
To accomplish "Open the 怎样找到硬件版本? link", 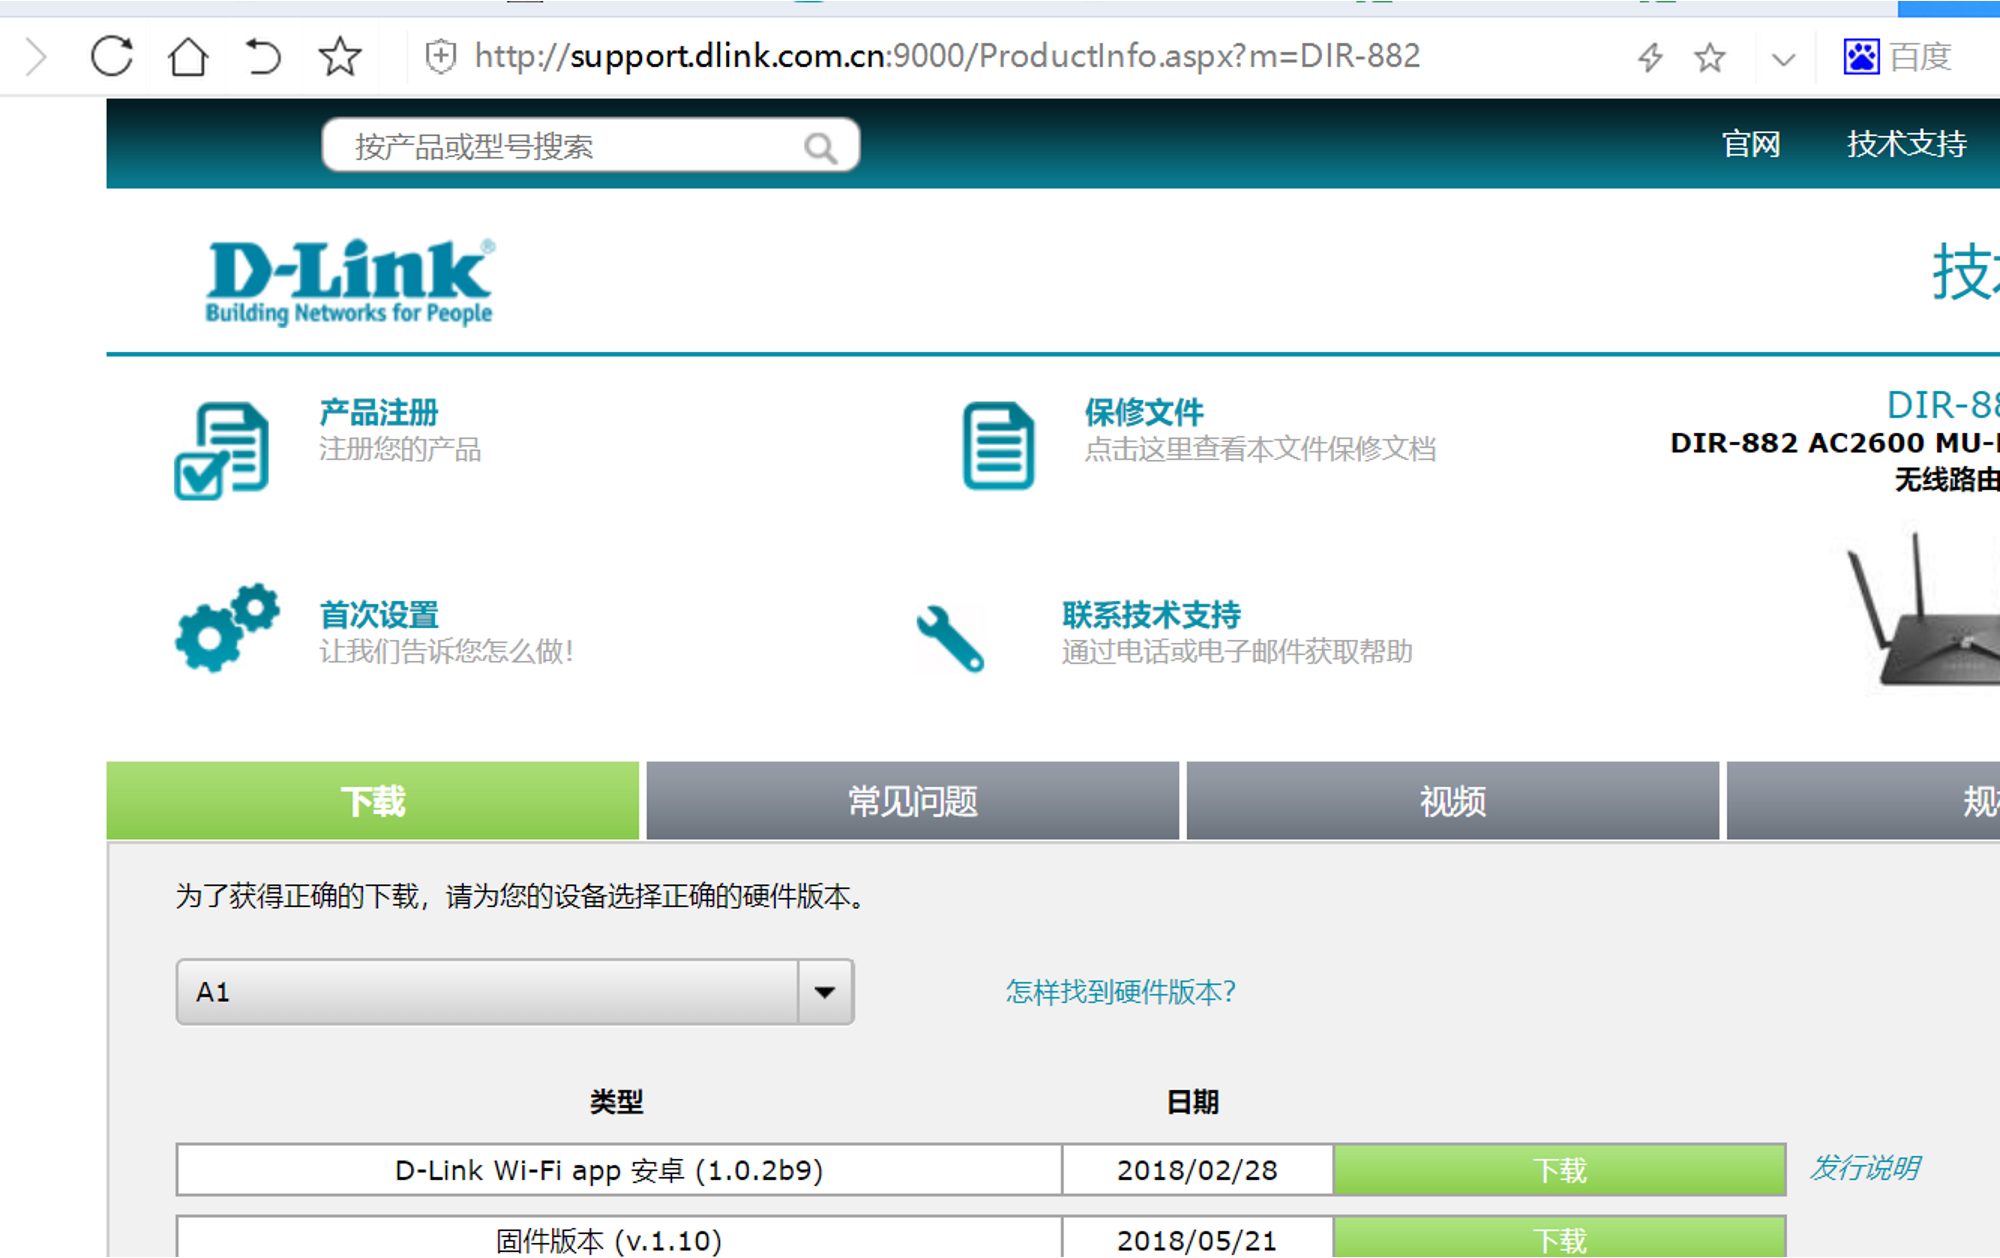I will click(1121, 992).
